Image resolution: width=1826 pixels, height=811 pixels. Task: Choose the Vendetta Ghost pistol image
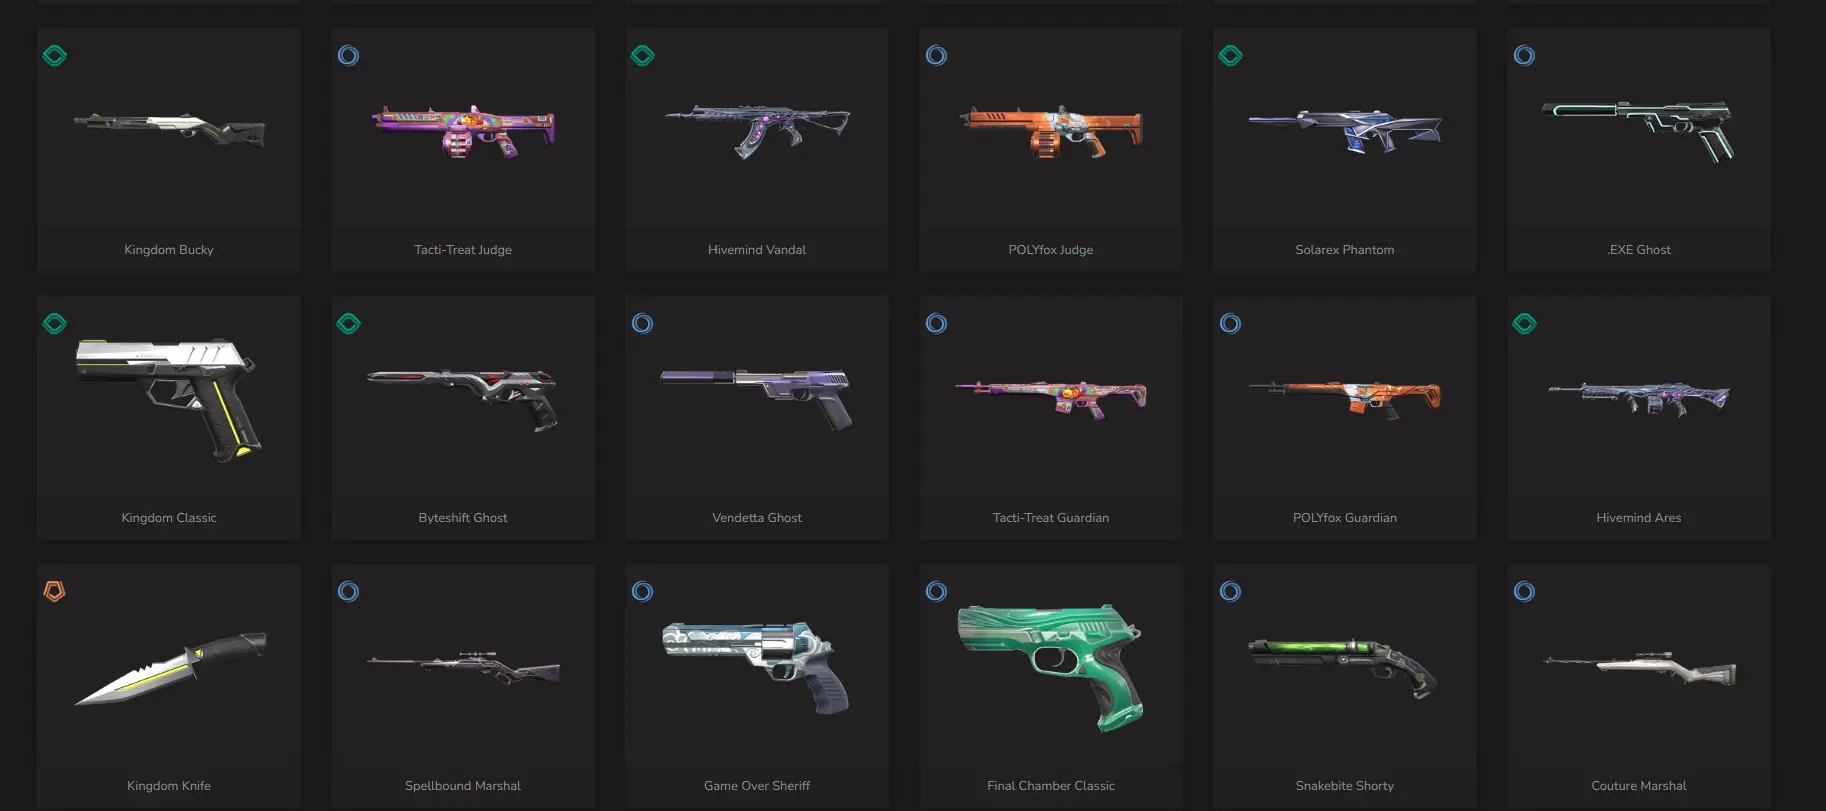[x=757, y=399]
